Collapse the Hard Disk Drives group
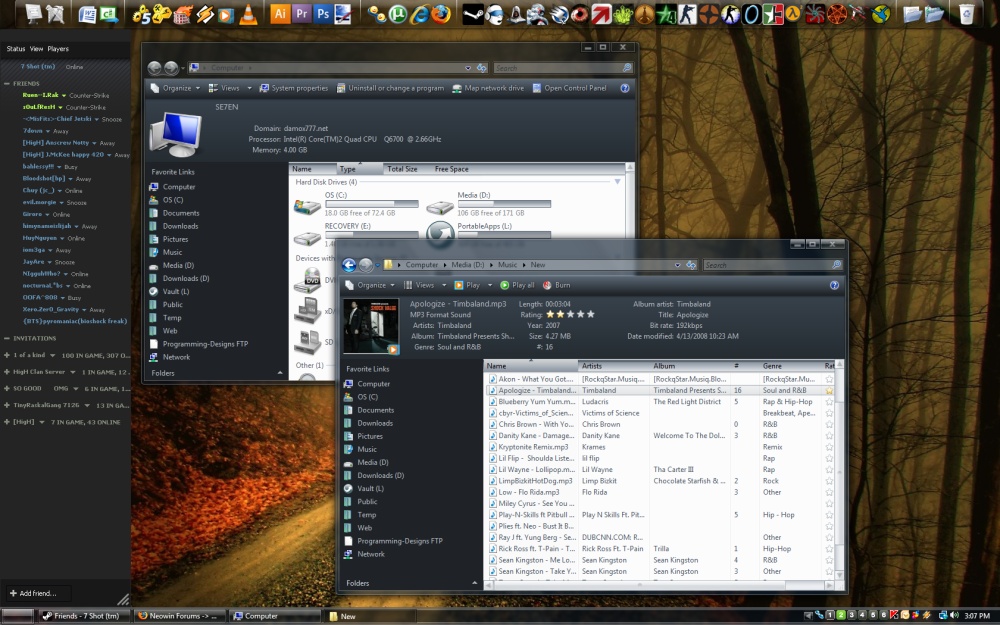The image size is (1000, 625). point(616,182)
